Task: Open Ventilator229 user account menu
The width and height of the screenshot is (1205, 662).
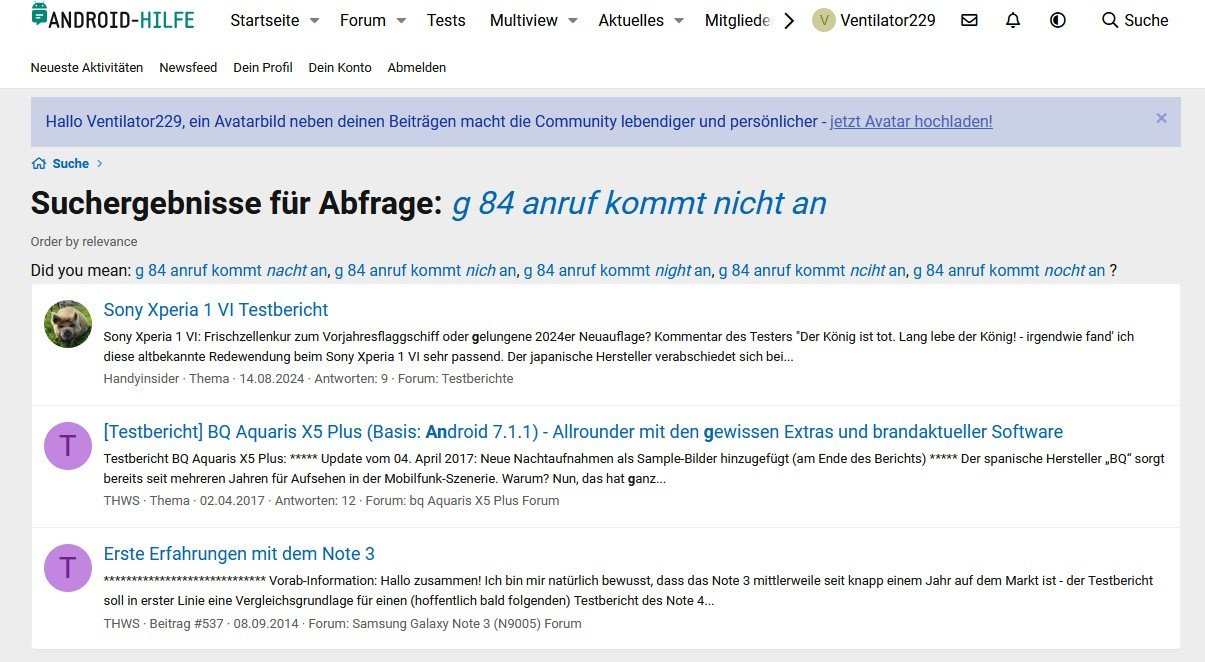Action: click(874, 20)
